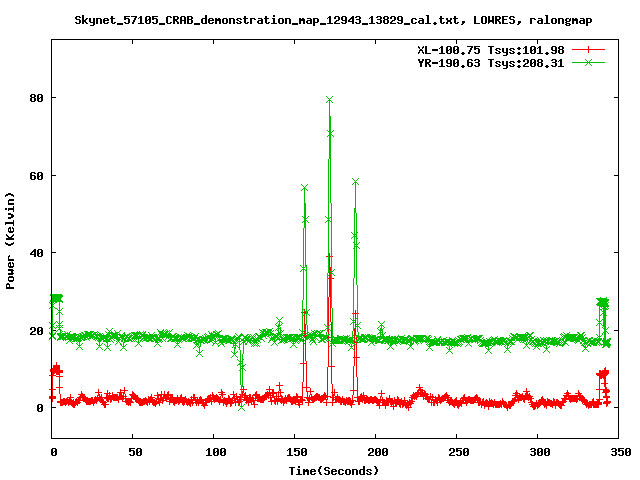640x480 pixels.
Task: Pick the green peak near 155 seconds
Action: (304, 187)
